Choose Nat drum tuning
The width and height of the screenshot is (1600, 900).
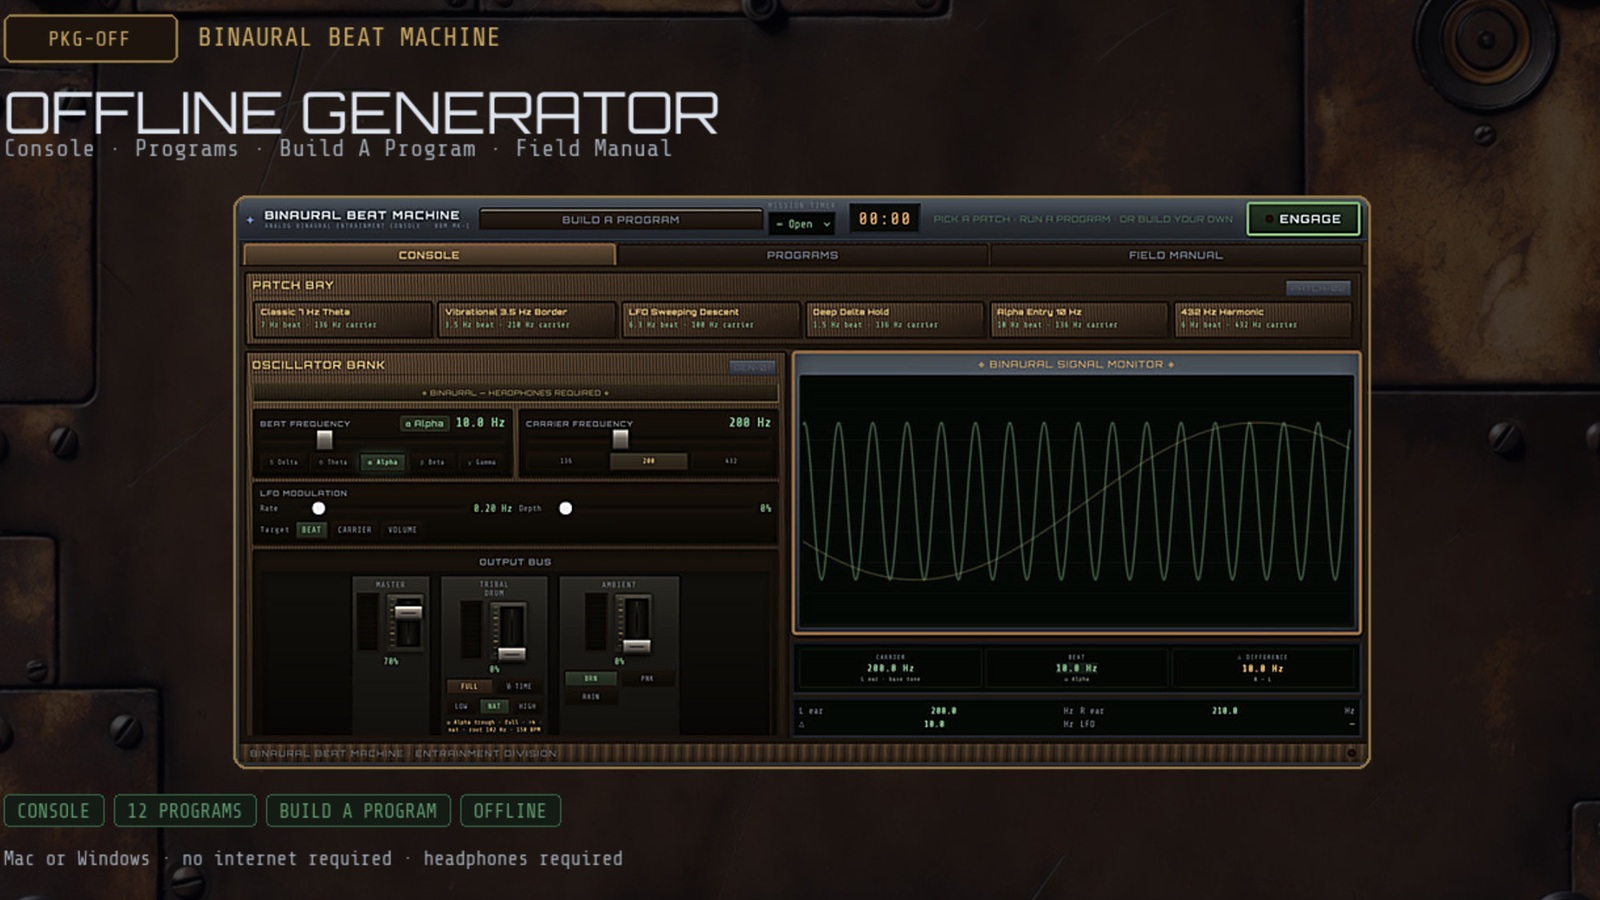point(494,706)
